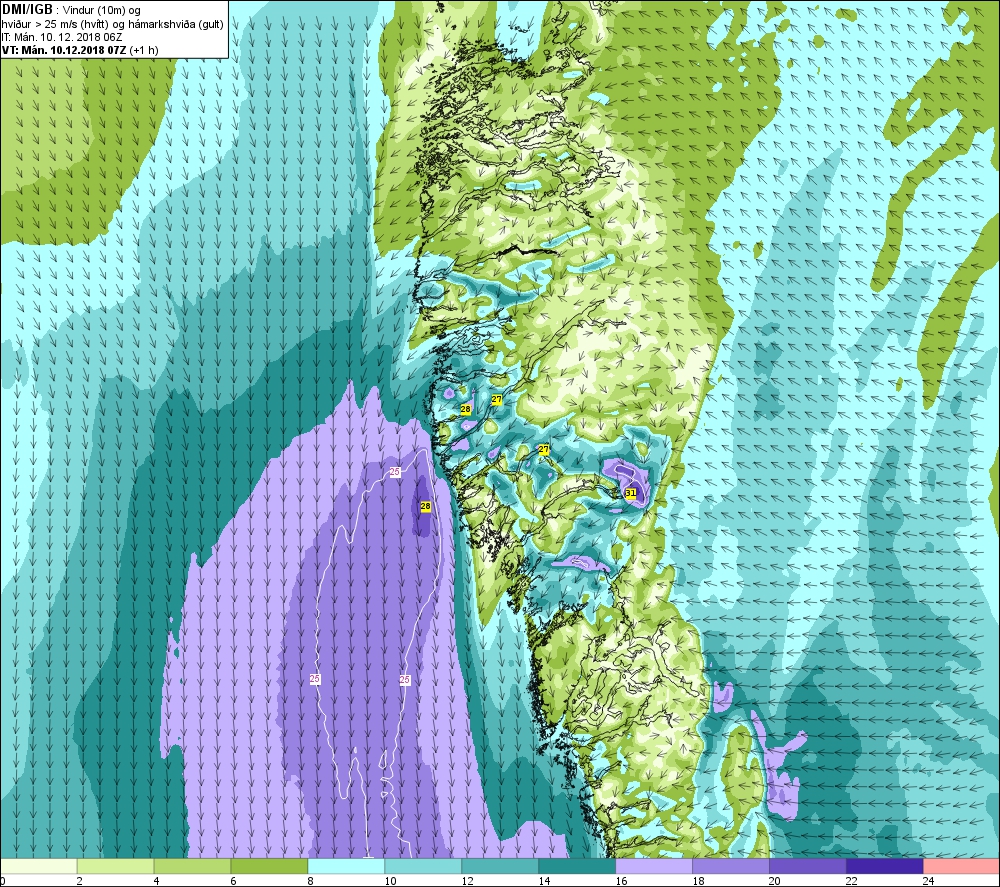Click the yellow '28' label over the dark purple sea patch

pyautogui.click(x=425, y=506)
